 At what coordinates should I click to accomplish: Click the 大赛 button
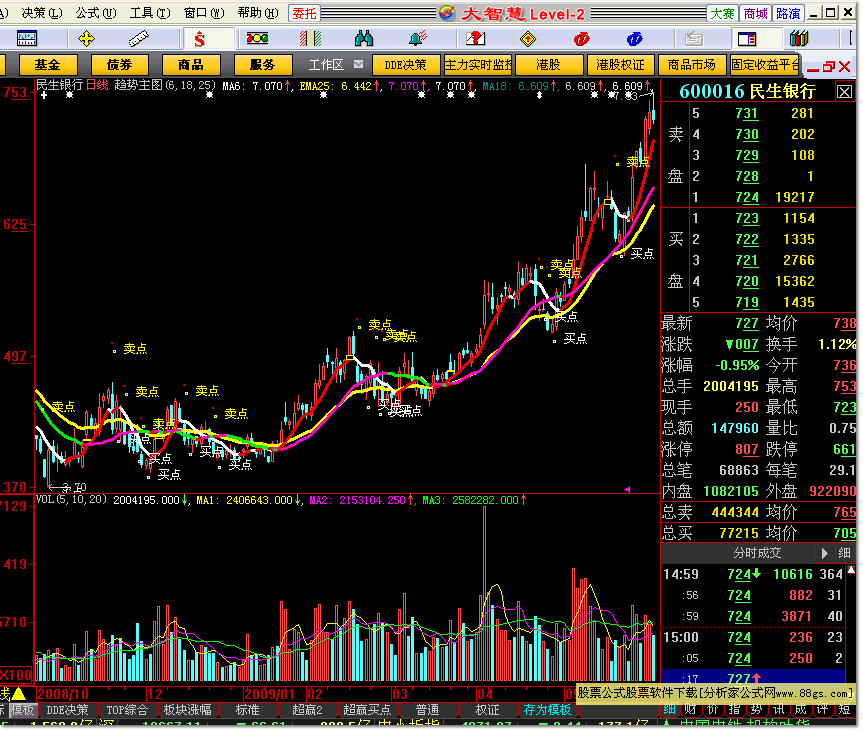[722, 13]
